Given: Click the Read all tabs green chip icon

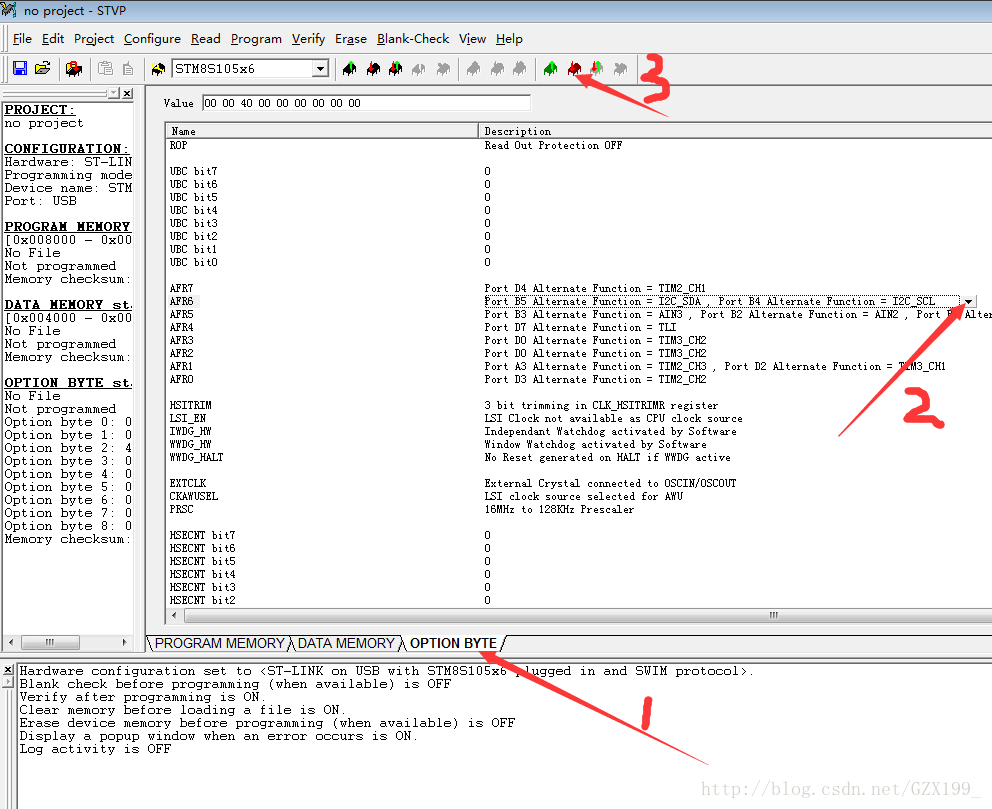Looking at the screenshot, I should [550, 68].
